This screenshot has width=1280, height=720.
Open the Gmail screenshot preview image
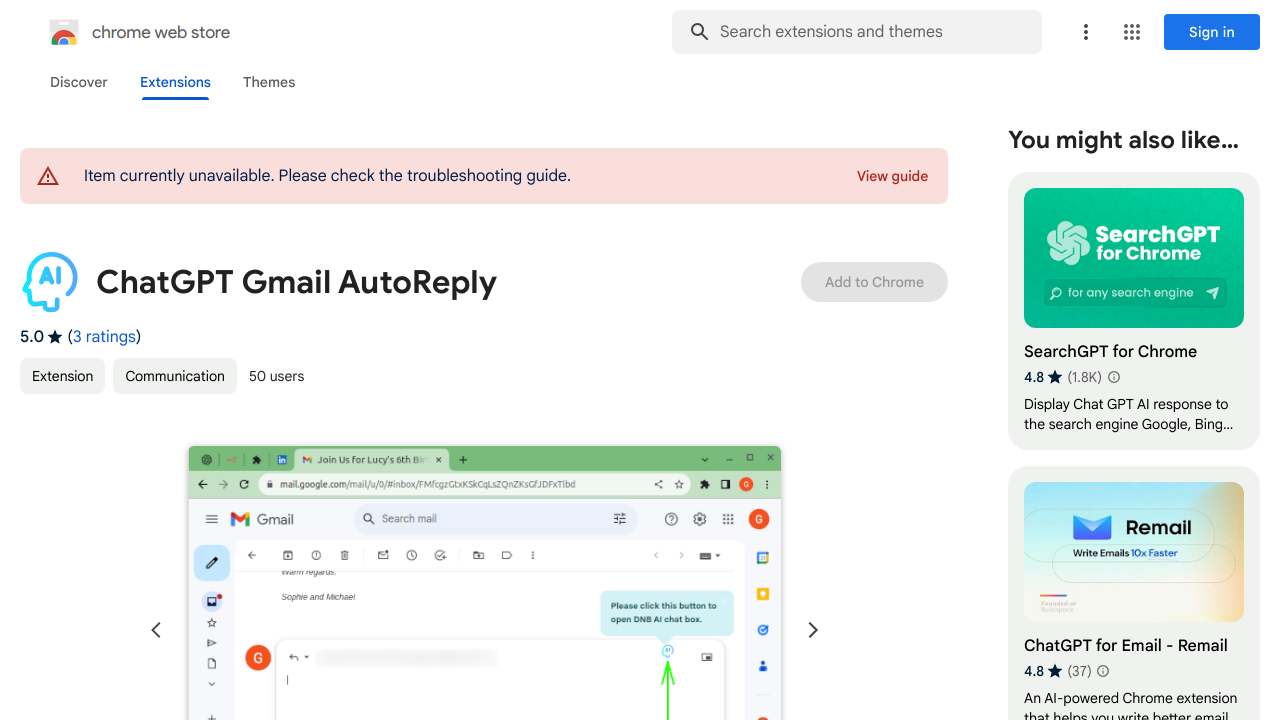484,582
